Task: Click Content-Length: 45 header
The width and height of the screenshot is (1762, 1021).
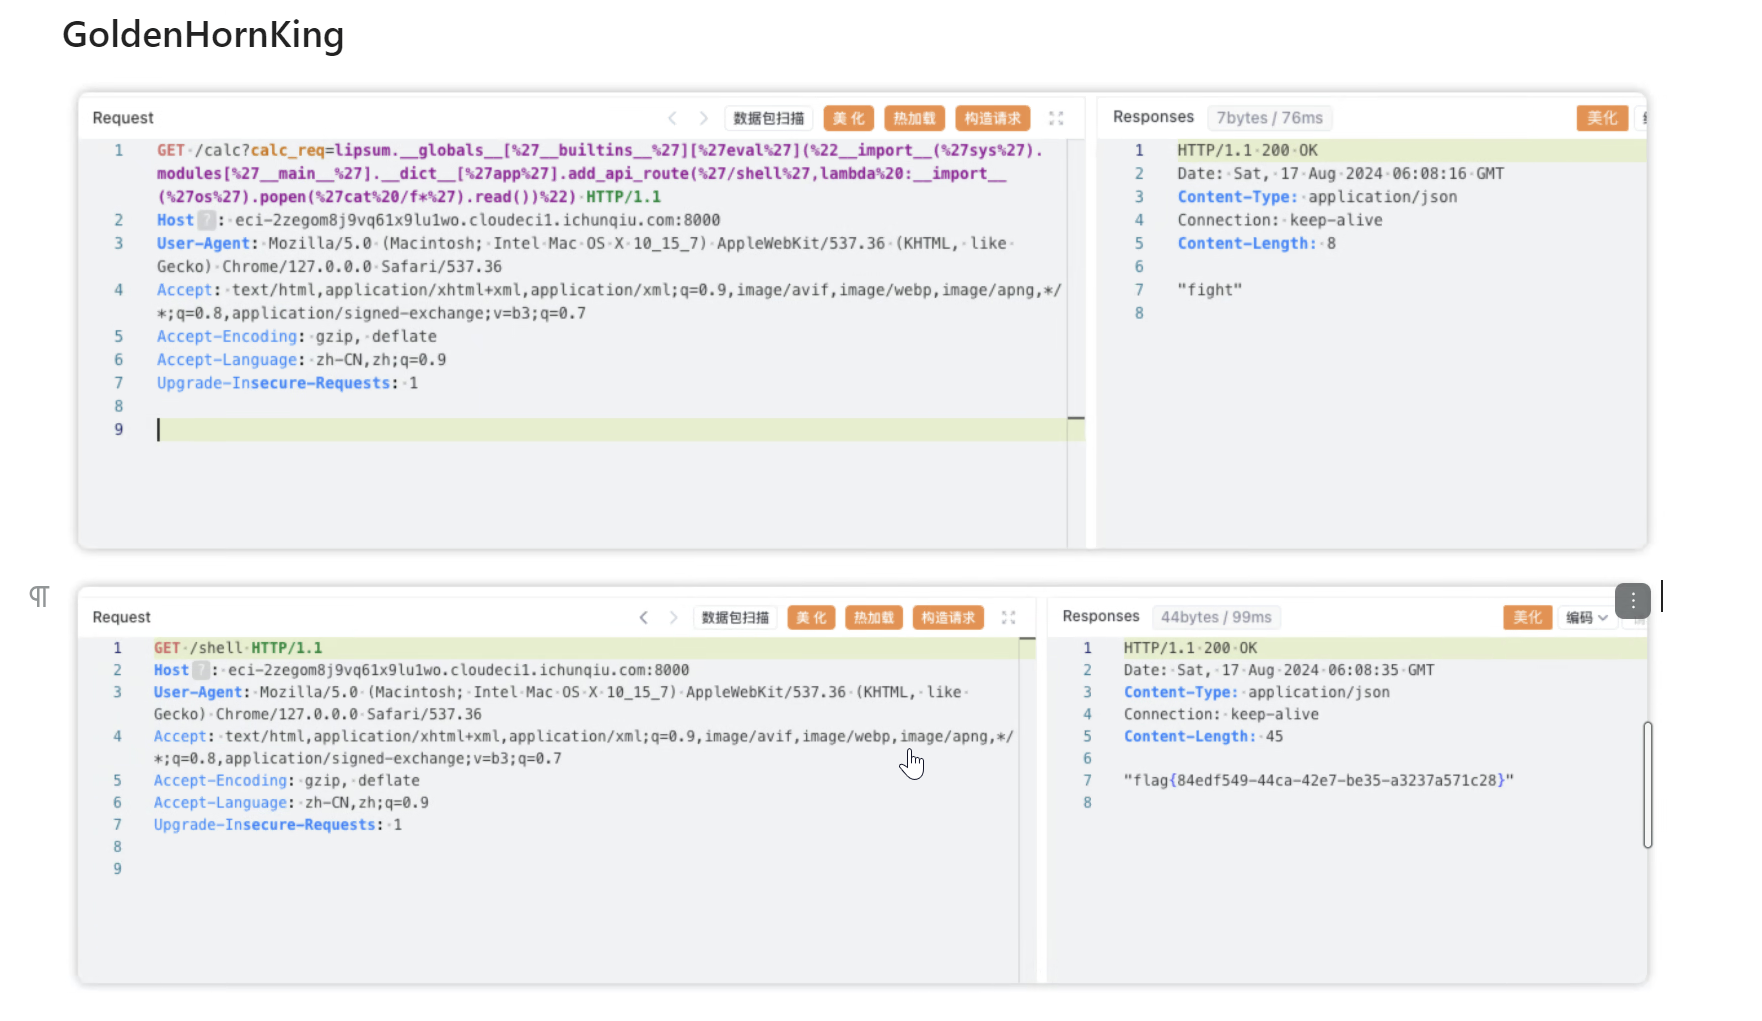Action: tap(1203, 736)
